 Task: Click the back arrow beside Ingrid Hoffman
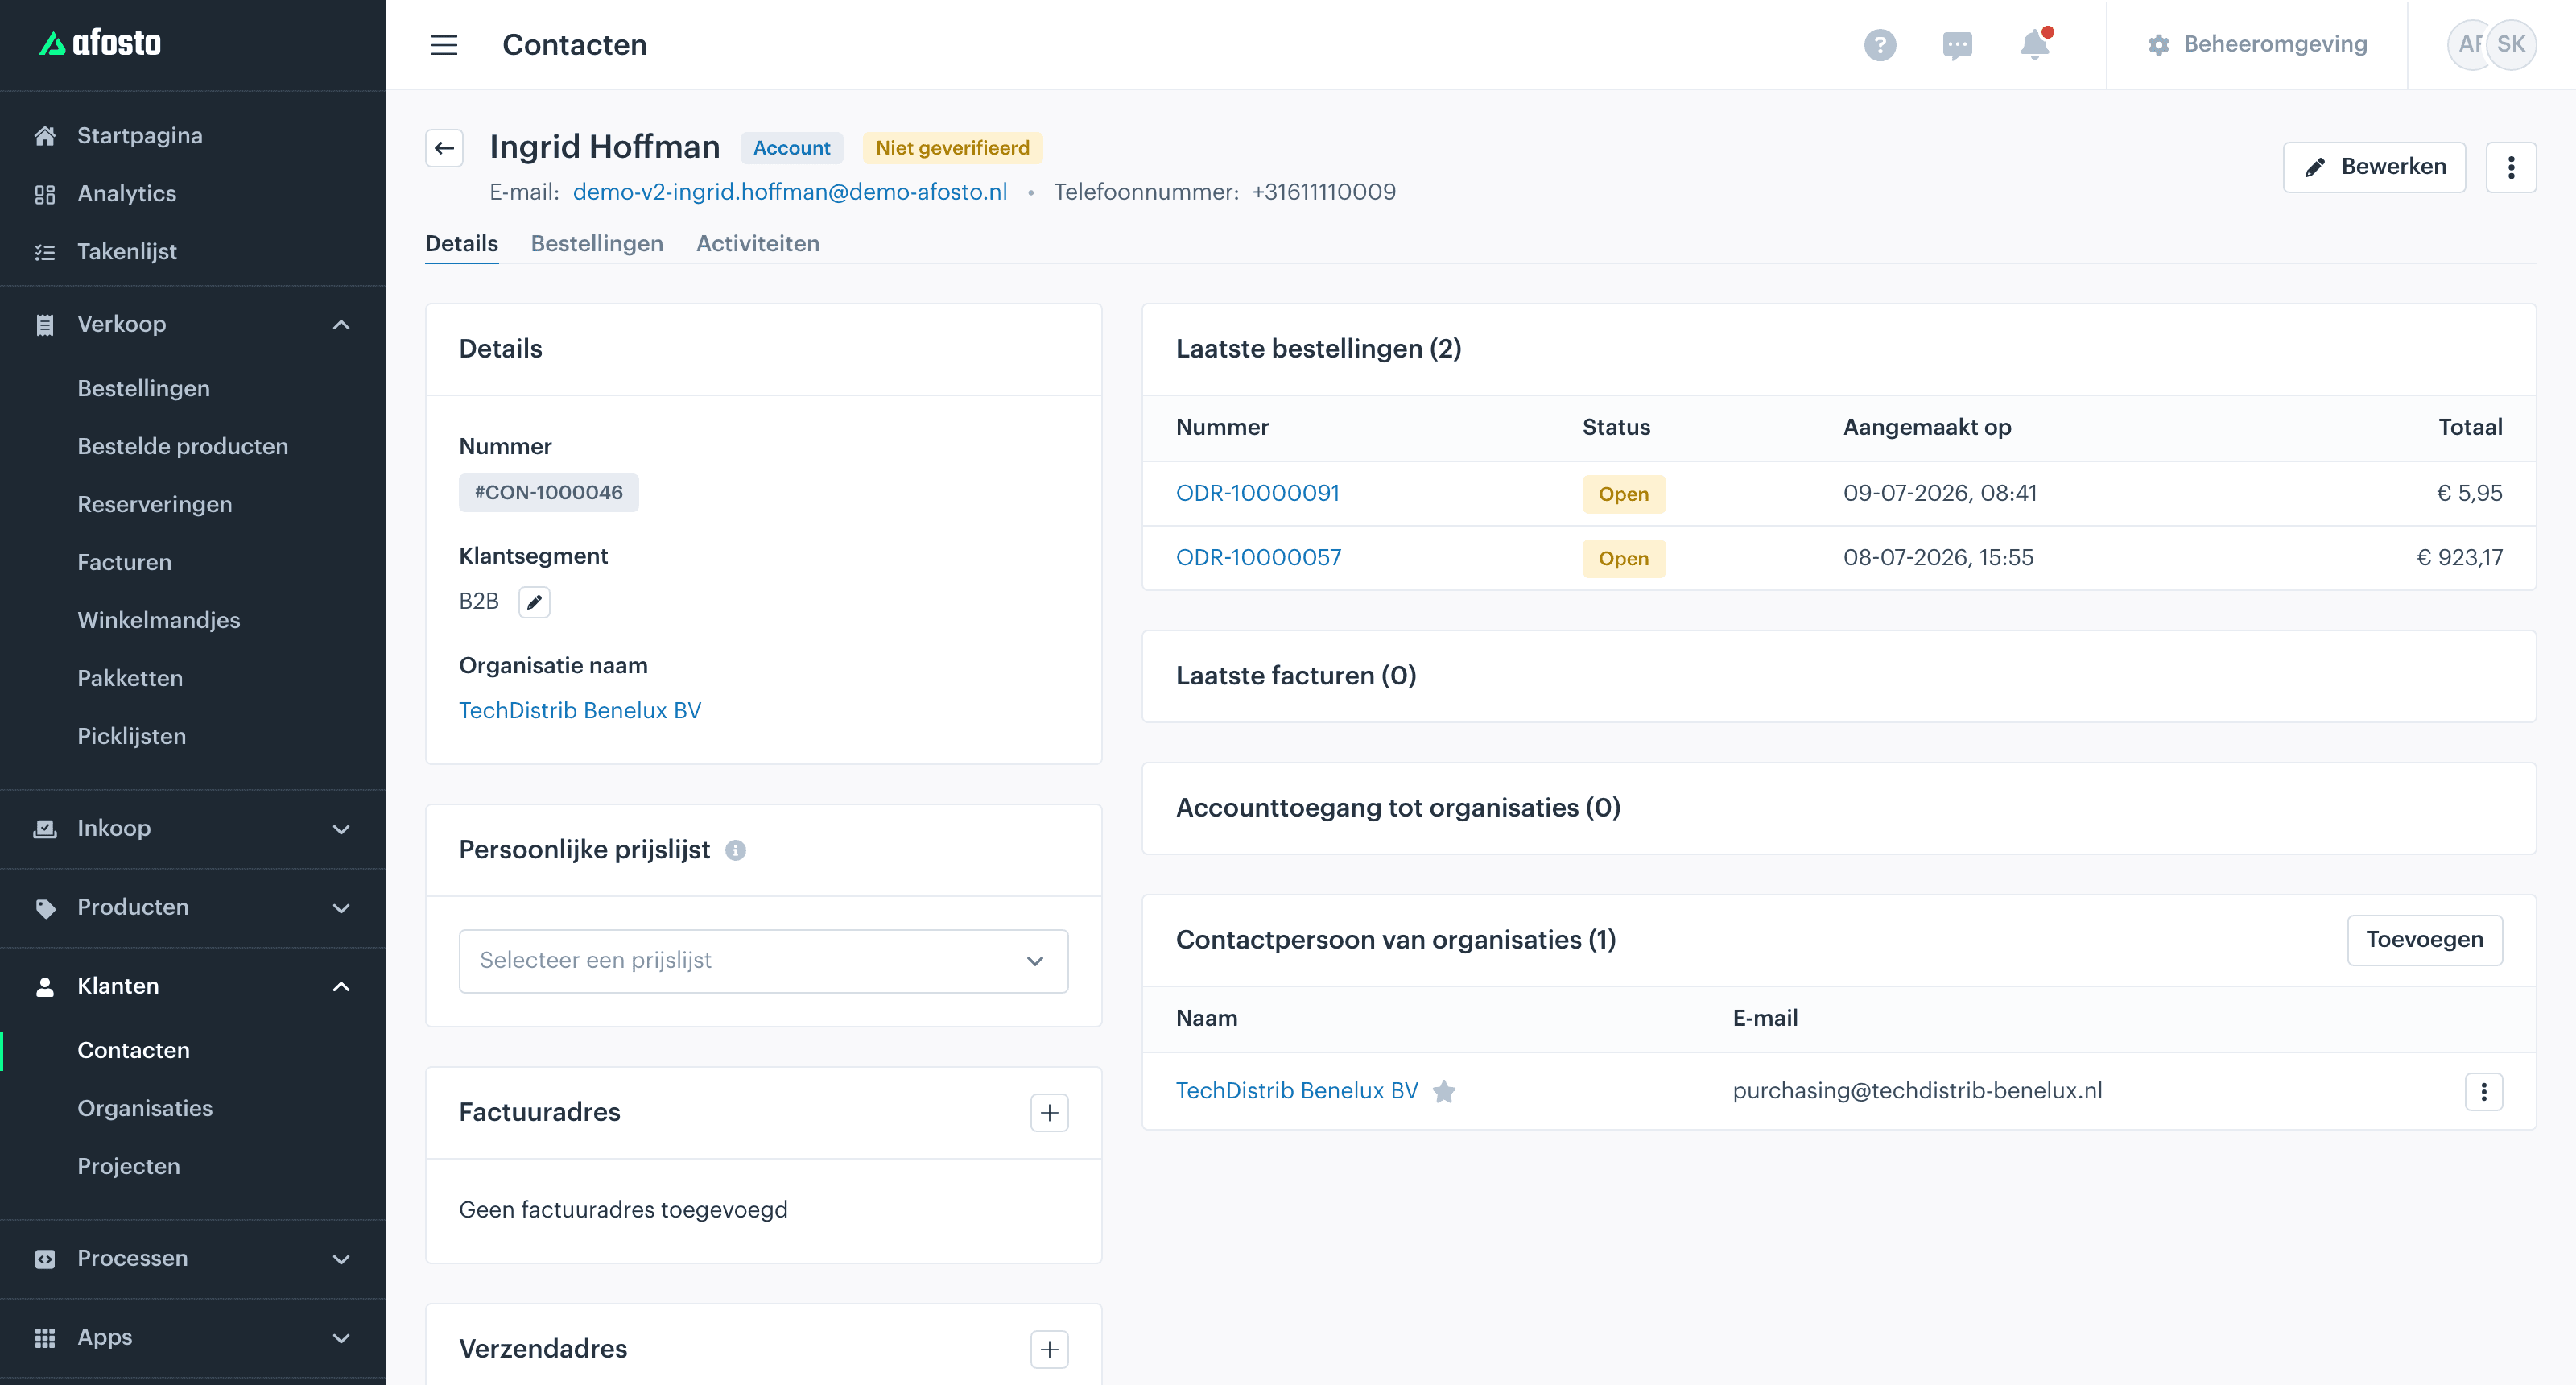(444, 148)
